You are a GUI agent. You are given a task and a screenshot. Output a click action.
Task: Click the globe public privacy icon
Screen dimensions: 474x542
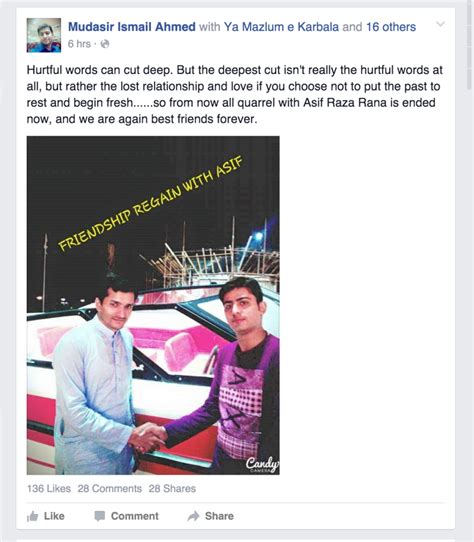[x=105, y=44]
